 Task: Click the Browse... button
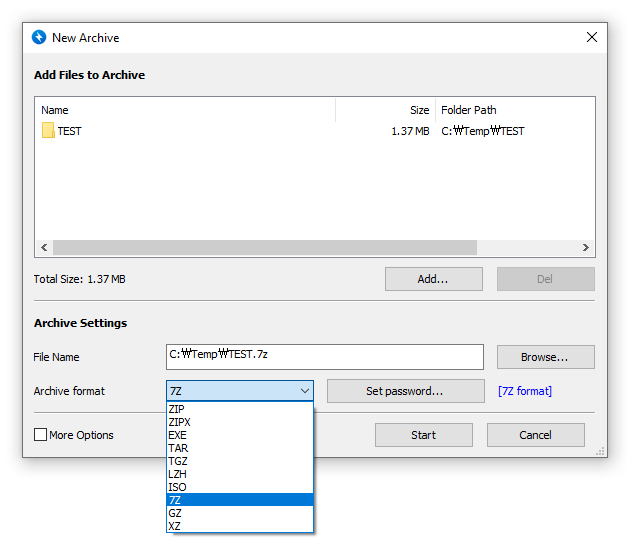pyautogui.click(x=545, y=357)
